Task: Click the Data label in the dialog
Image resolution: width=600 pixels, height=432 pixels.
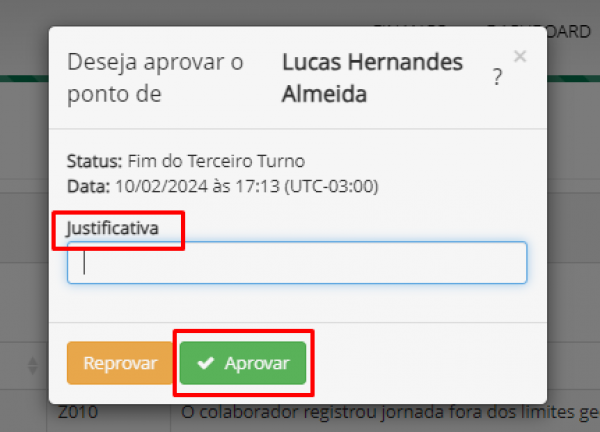Action: 85,186
